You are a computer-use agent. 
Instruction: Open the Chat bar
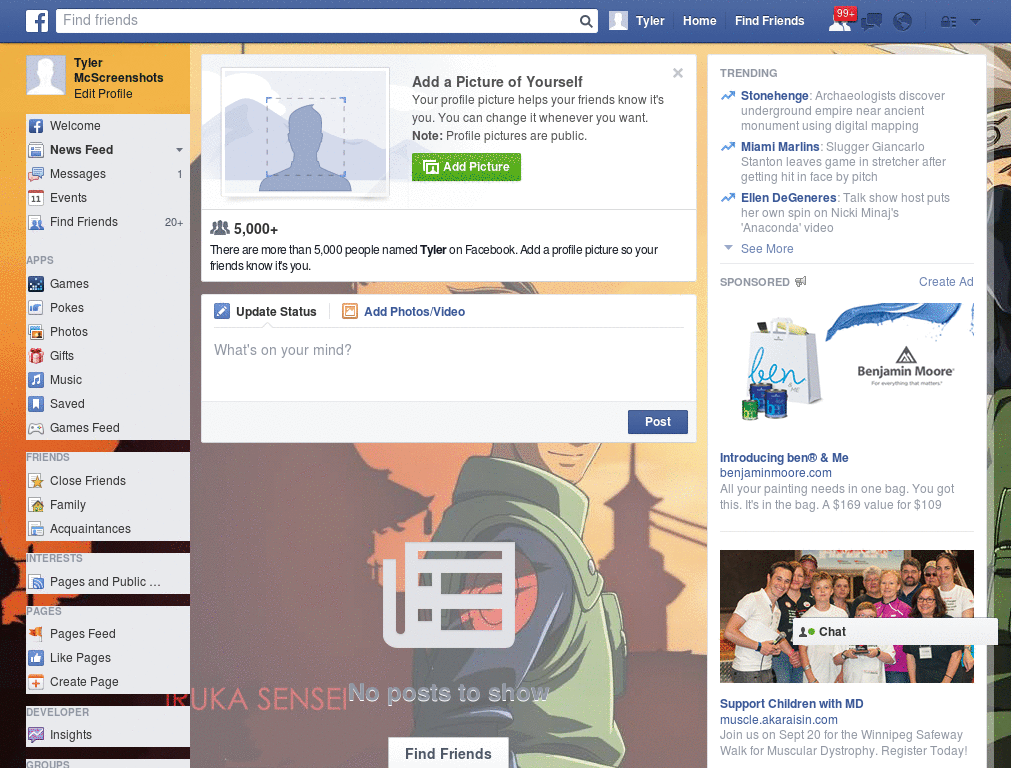click(x=895, y=632)
